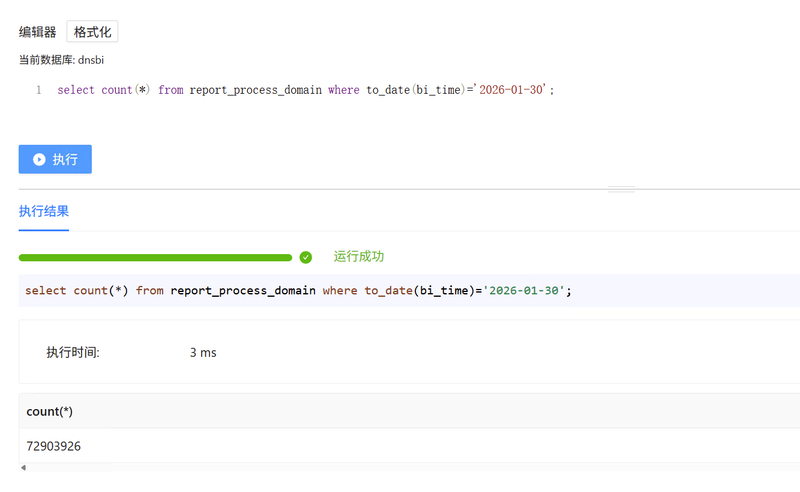Switch to the 执行结果 tab
Viewport: 800px width, 492px height.
pyautogui.click(x=43, y=211)
